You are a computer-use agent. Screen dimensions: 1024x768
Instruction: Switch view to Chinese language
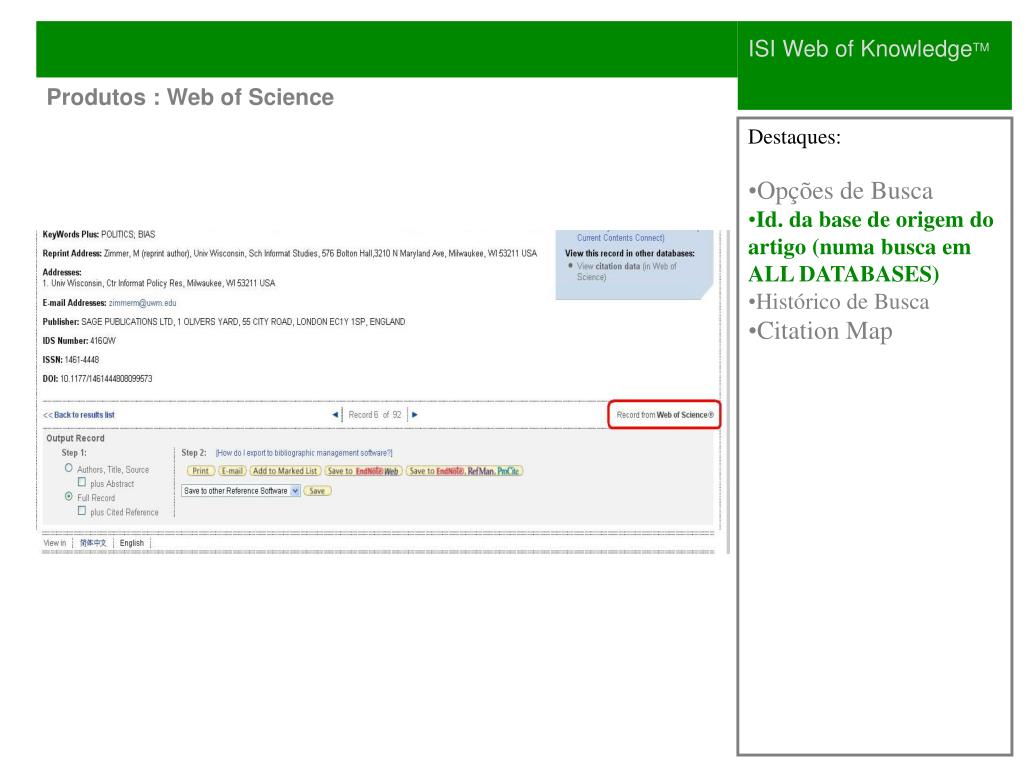pyautogui.click(x=93, y=543)
